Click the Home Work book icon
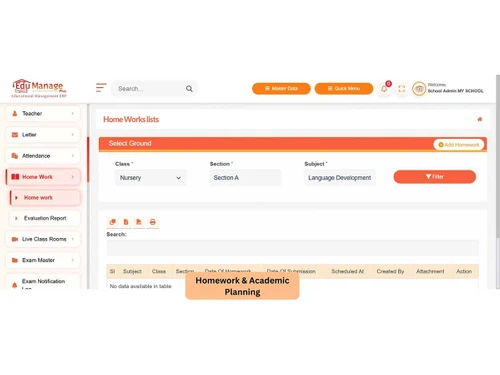500x375 pixels. [15, 177]
